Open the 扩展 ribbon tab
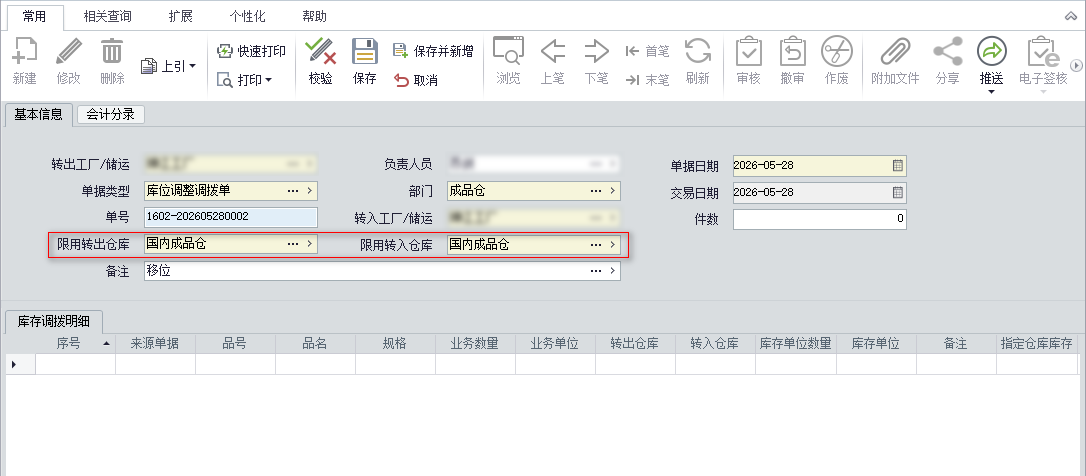This screenshot has width=1086, height=476. click(x=181, y=16)
